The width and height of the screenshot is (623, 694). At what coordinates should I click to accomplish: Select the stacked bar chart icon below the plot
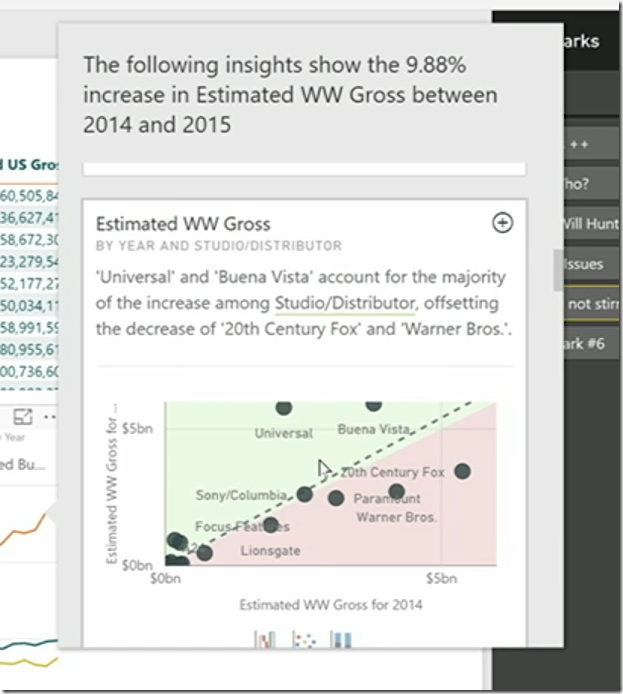tap(340, 639)
